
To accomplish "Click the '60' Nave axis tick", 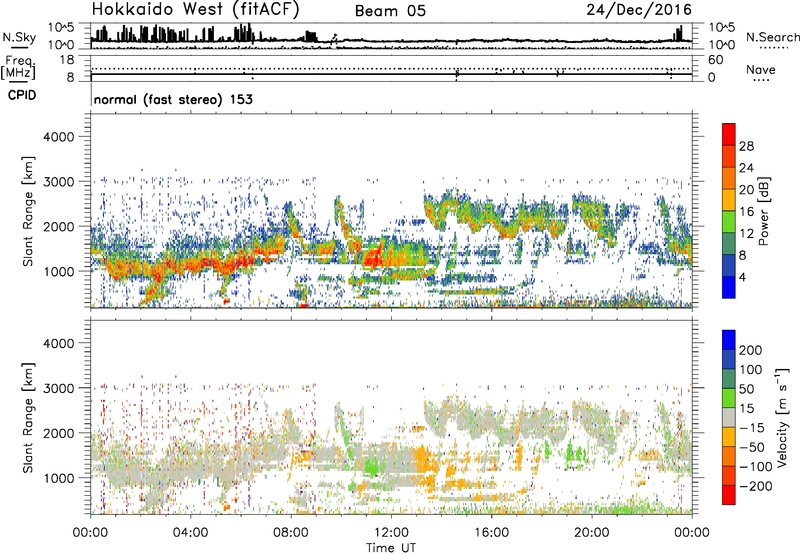I will click(715, 60).
